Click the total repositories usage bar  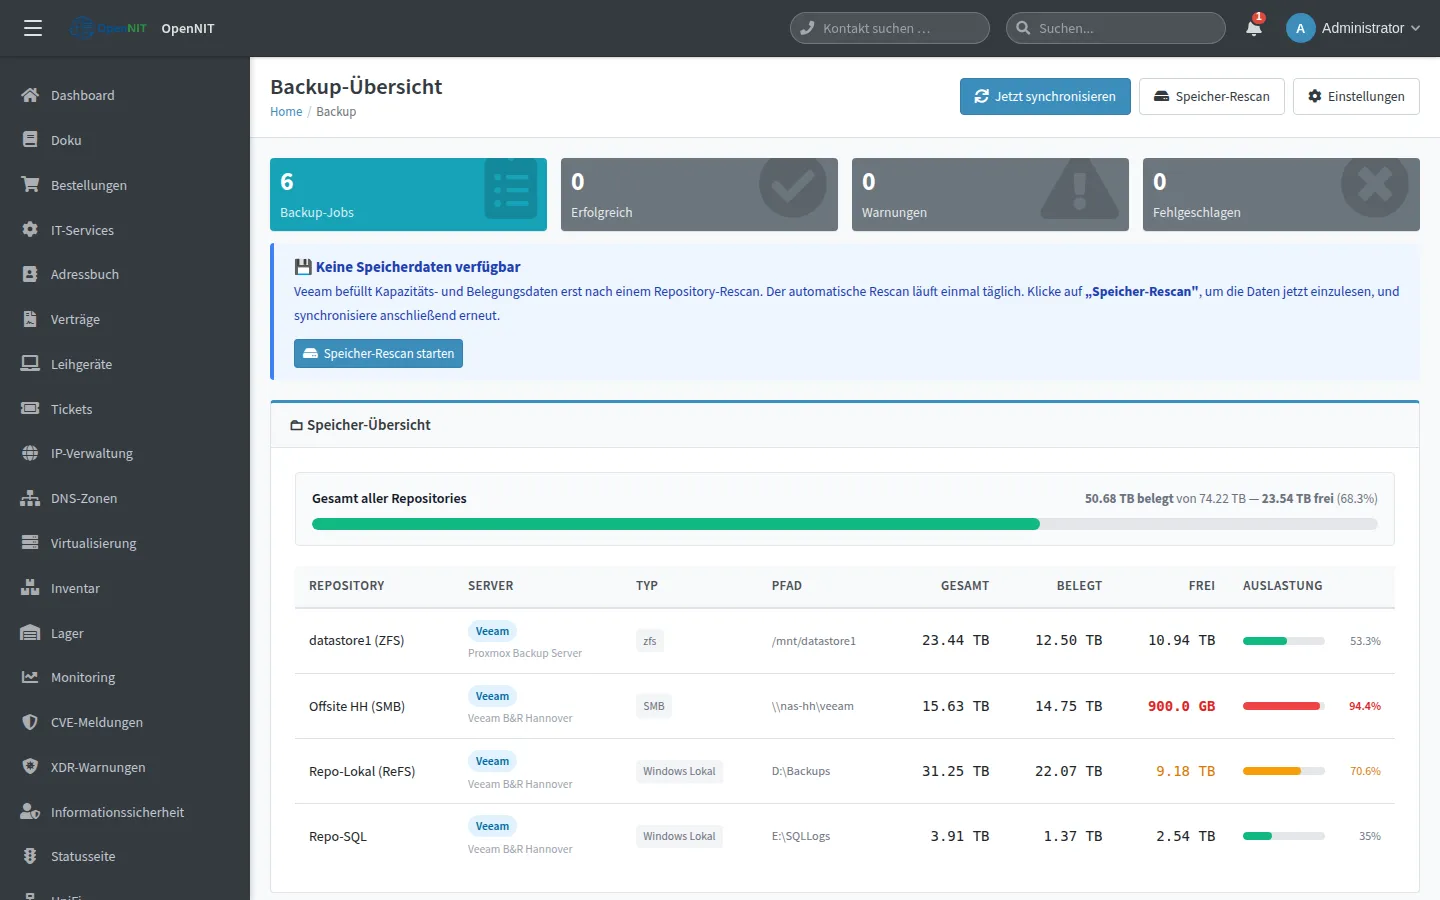click(x=844, y=524)
